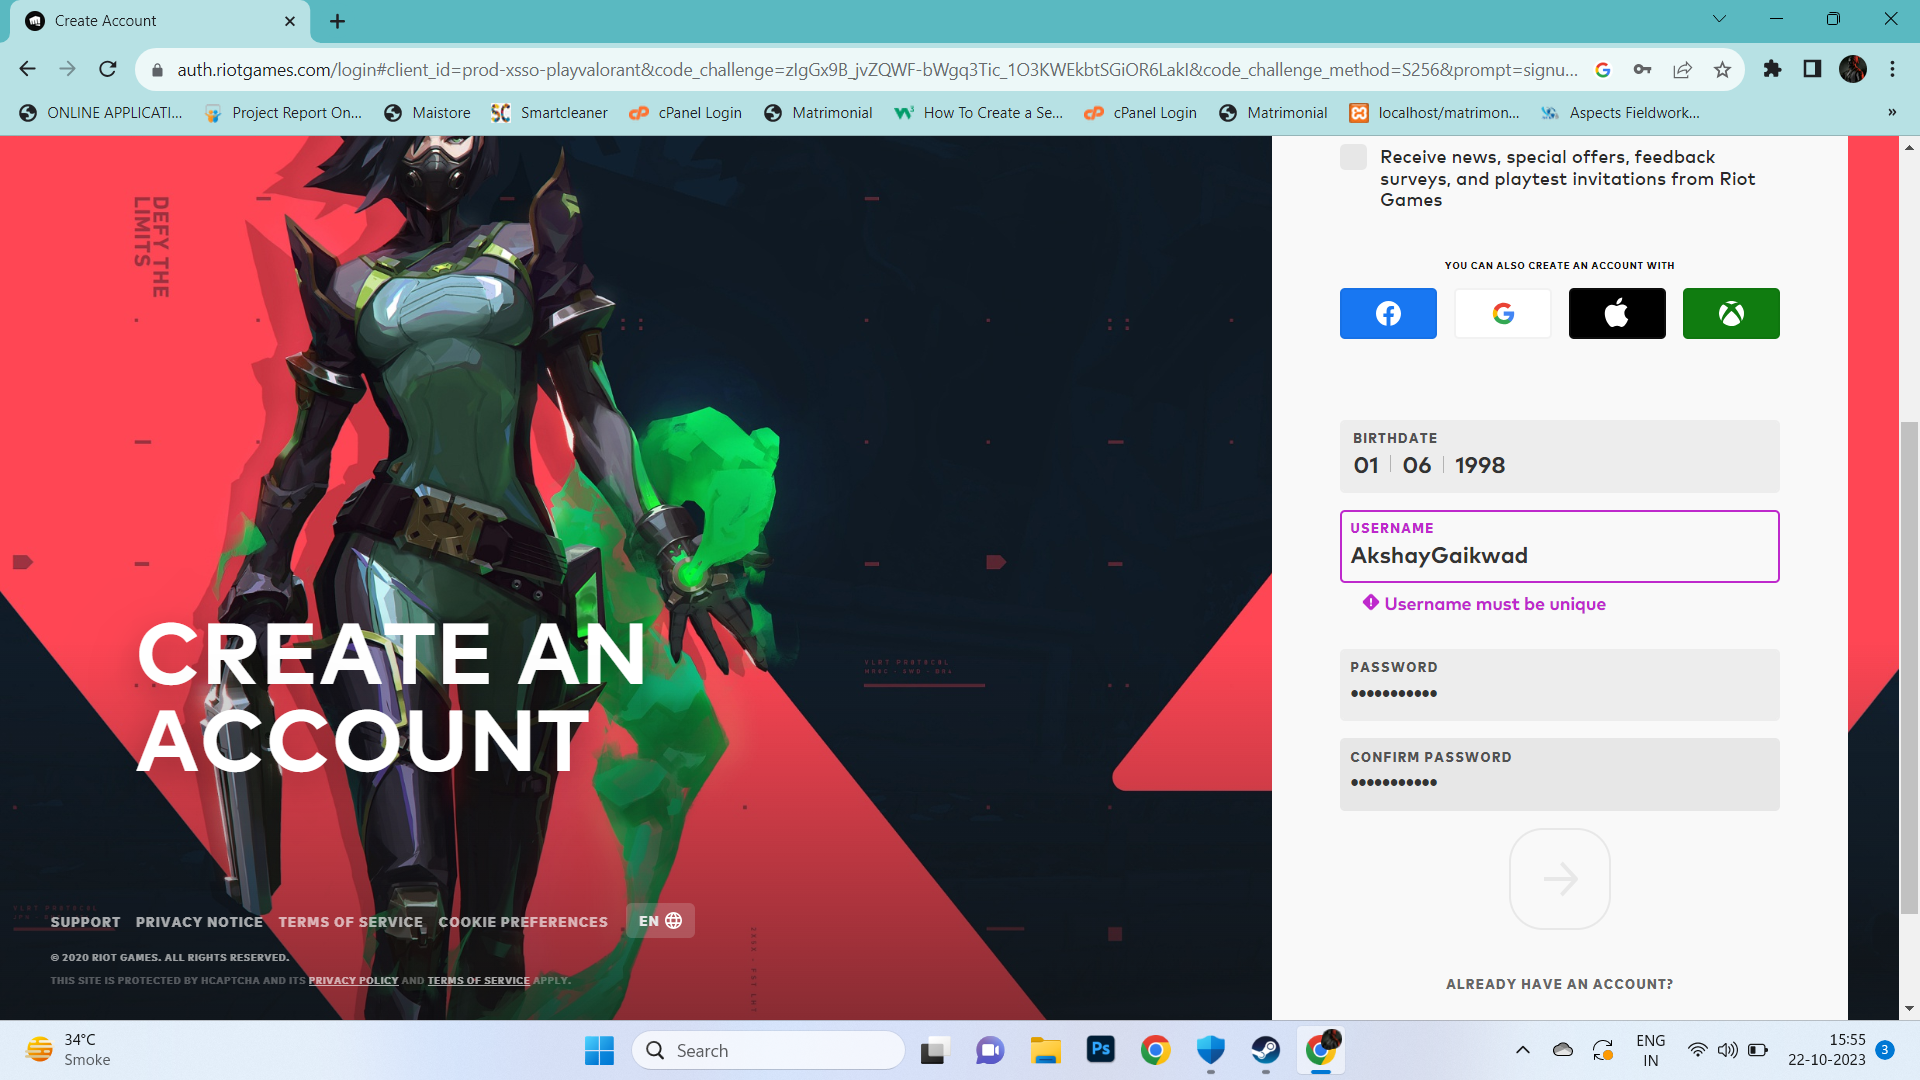Sign up with the Apple button
This screenshot has height=1080, width=1920.
(1617, 313)
